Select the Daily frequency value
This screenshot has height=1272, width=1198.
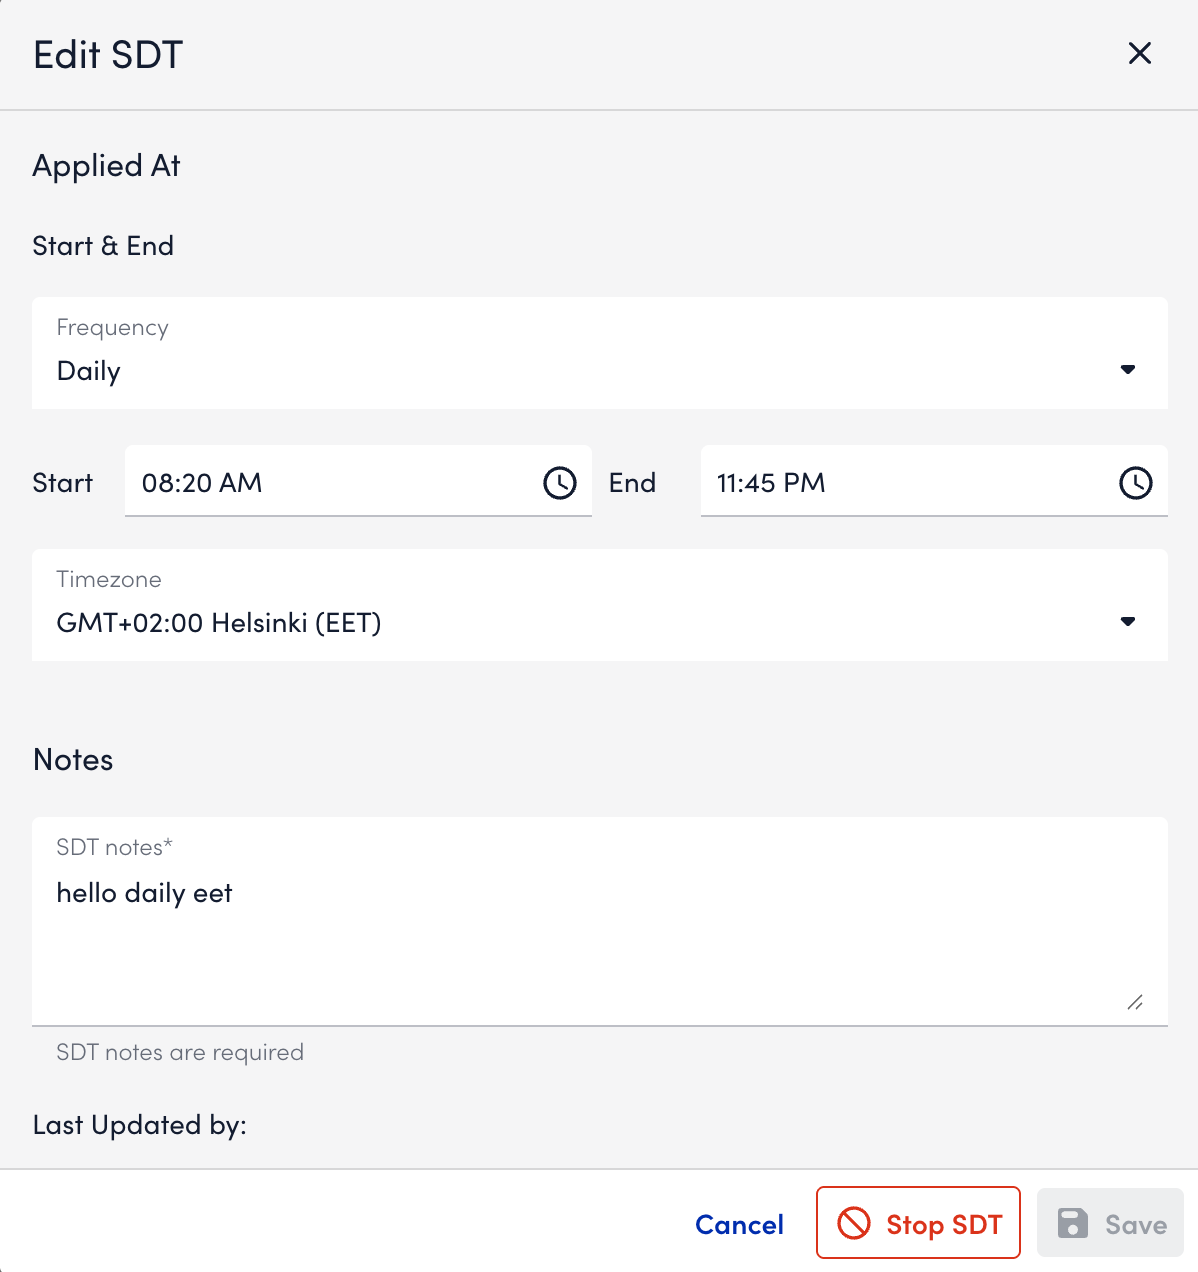coord(89,372)
